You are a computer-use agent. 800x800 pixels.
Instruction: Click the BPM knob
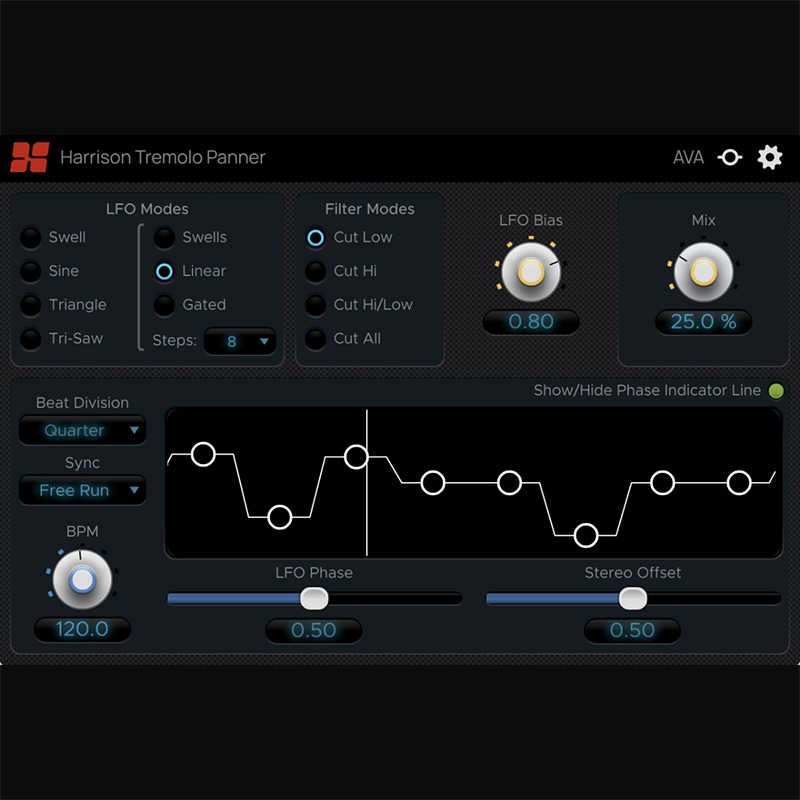coord(82,580)
